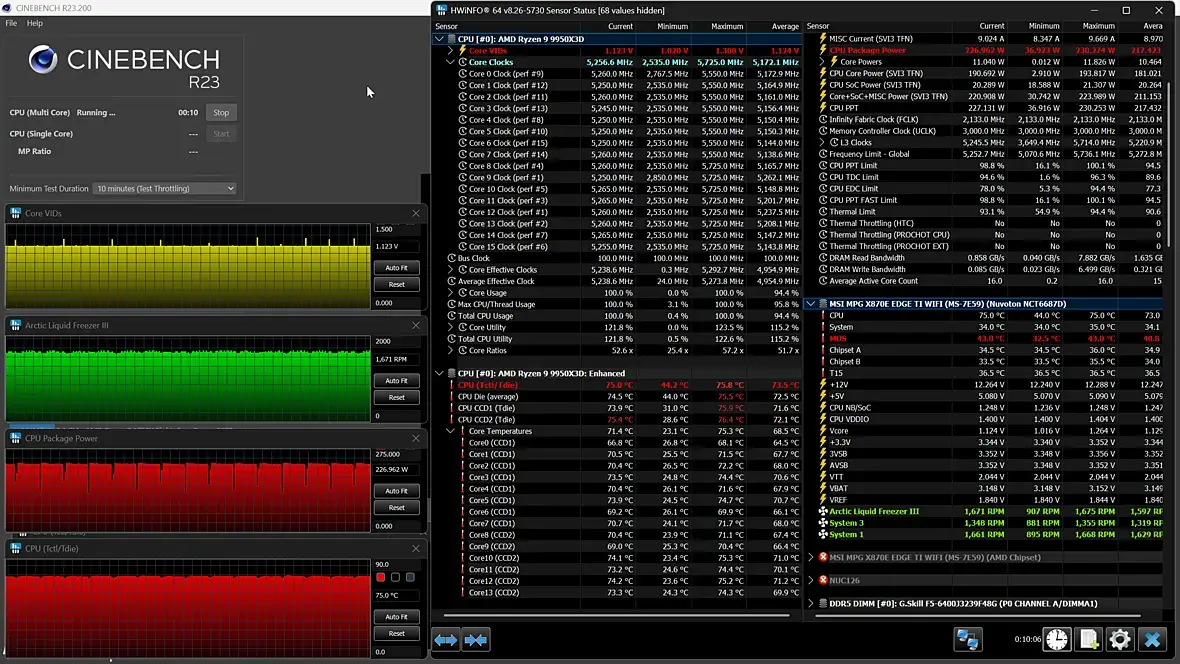
Task: Click Maximum column header in right sensor pane
Action: [x=1099, y=26]
